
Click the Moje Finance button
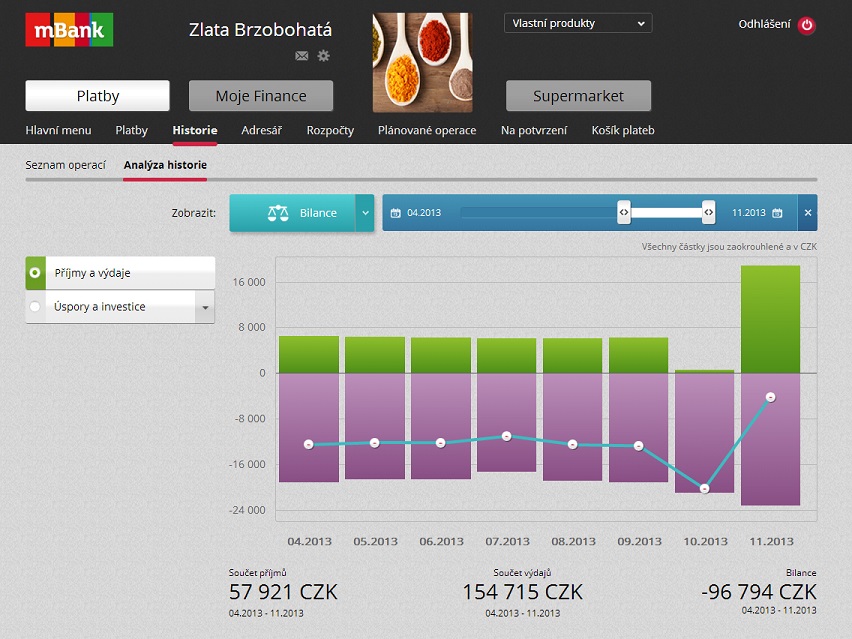(x=260, y=96)
